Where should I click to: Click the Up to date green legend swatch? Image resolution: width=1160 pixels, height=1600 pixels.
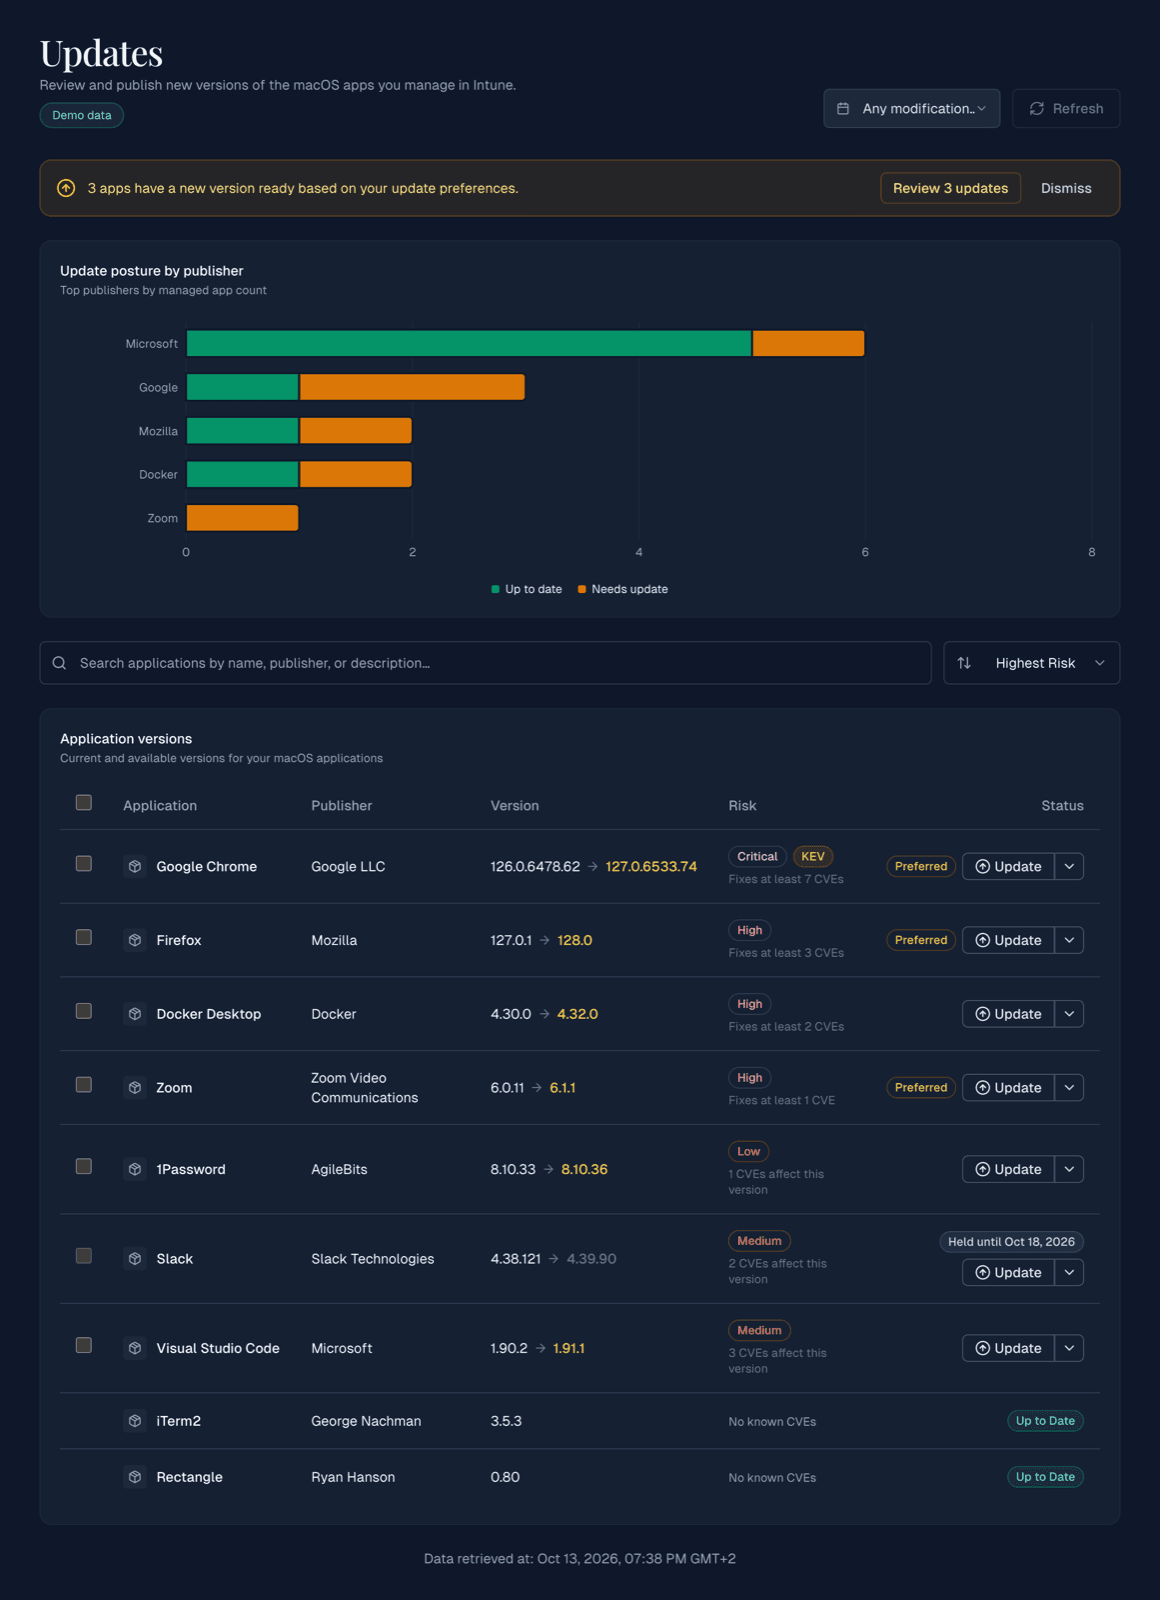(x=495, y=589)
